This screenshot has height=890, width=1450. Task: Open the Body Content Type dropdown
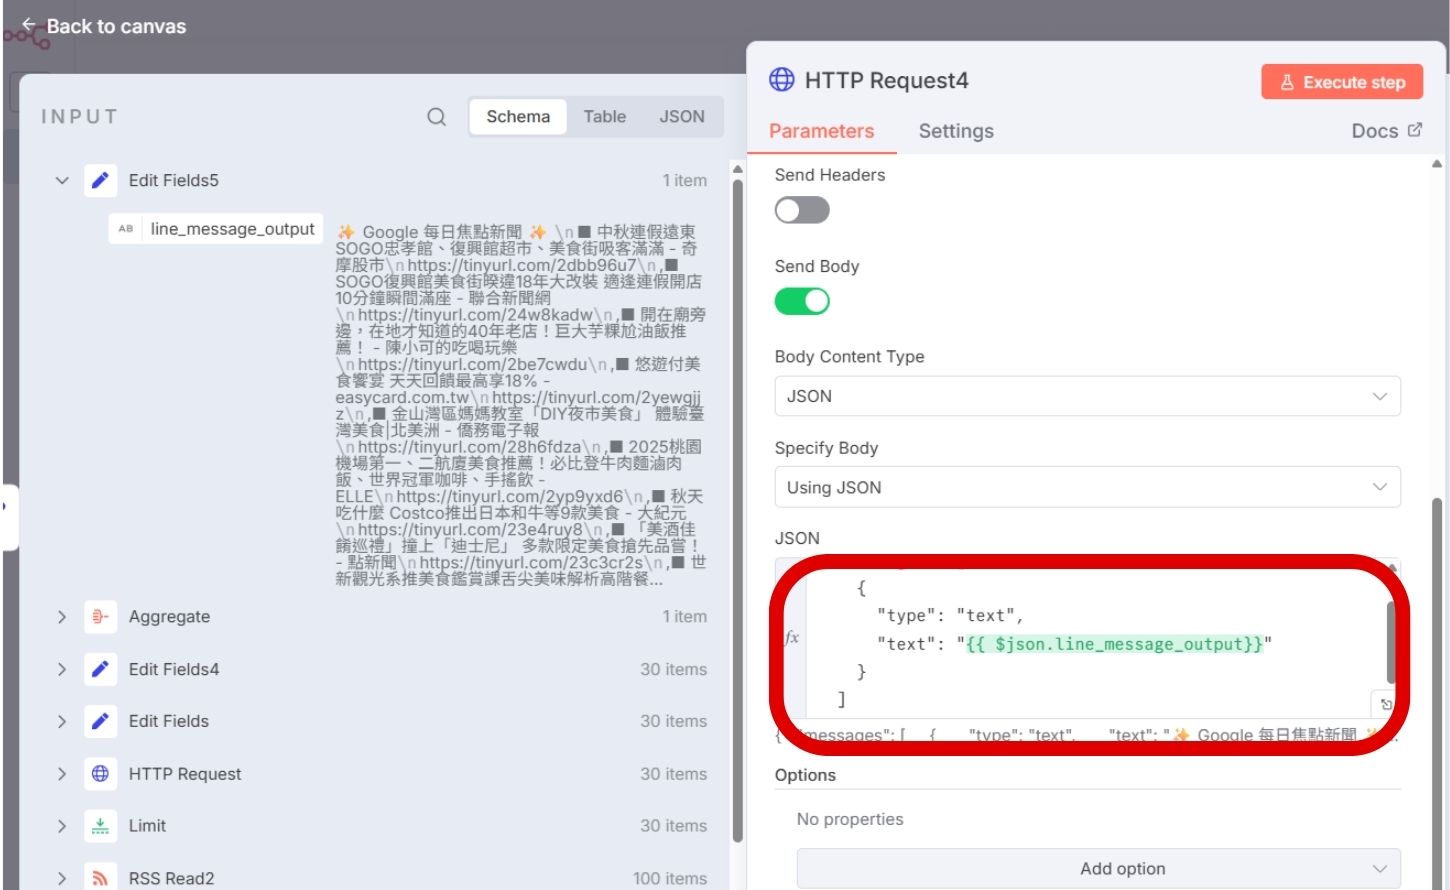pyautogui.click(x=1087, y=396)
